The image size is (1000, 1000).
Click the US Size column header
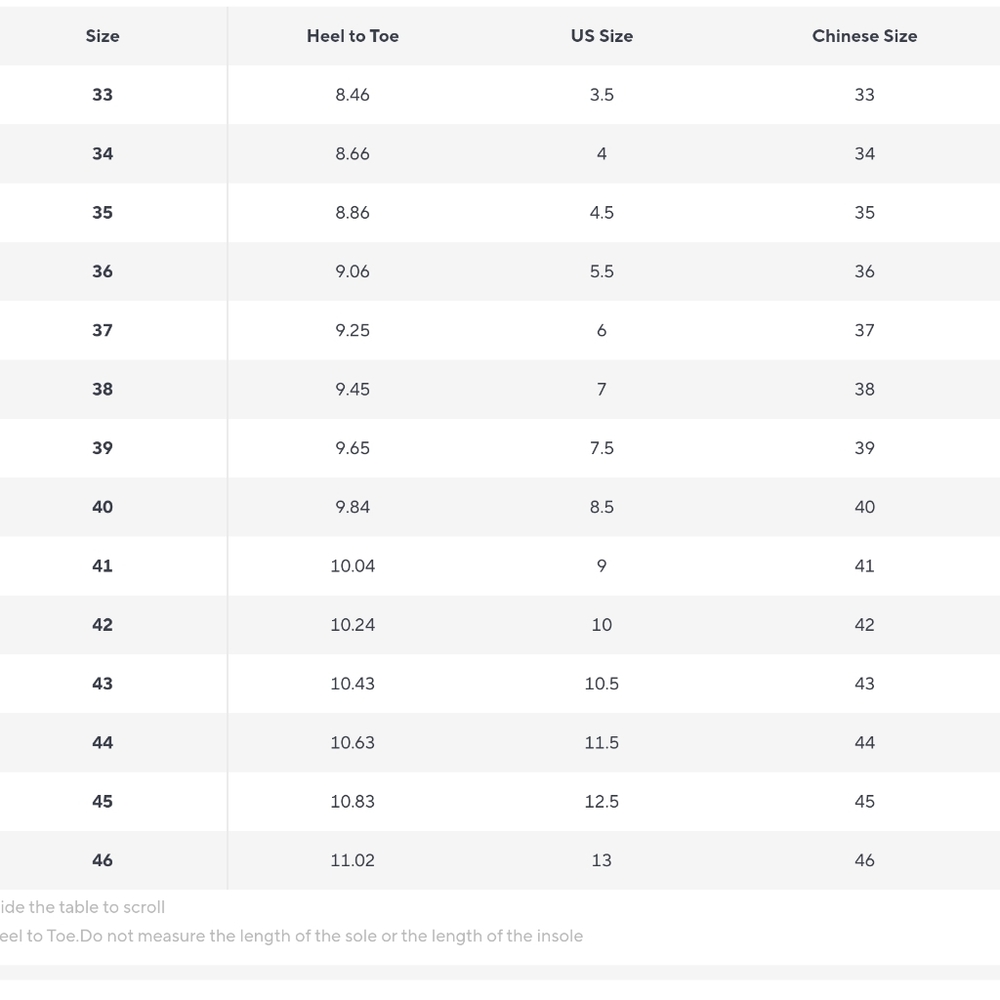pyautogui.click(x=601, y=36)
